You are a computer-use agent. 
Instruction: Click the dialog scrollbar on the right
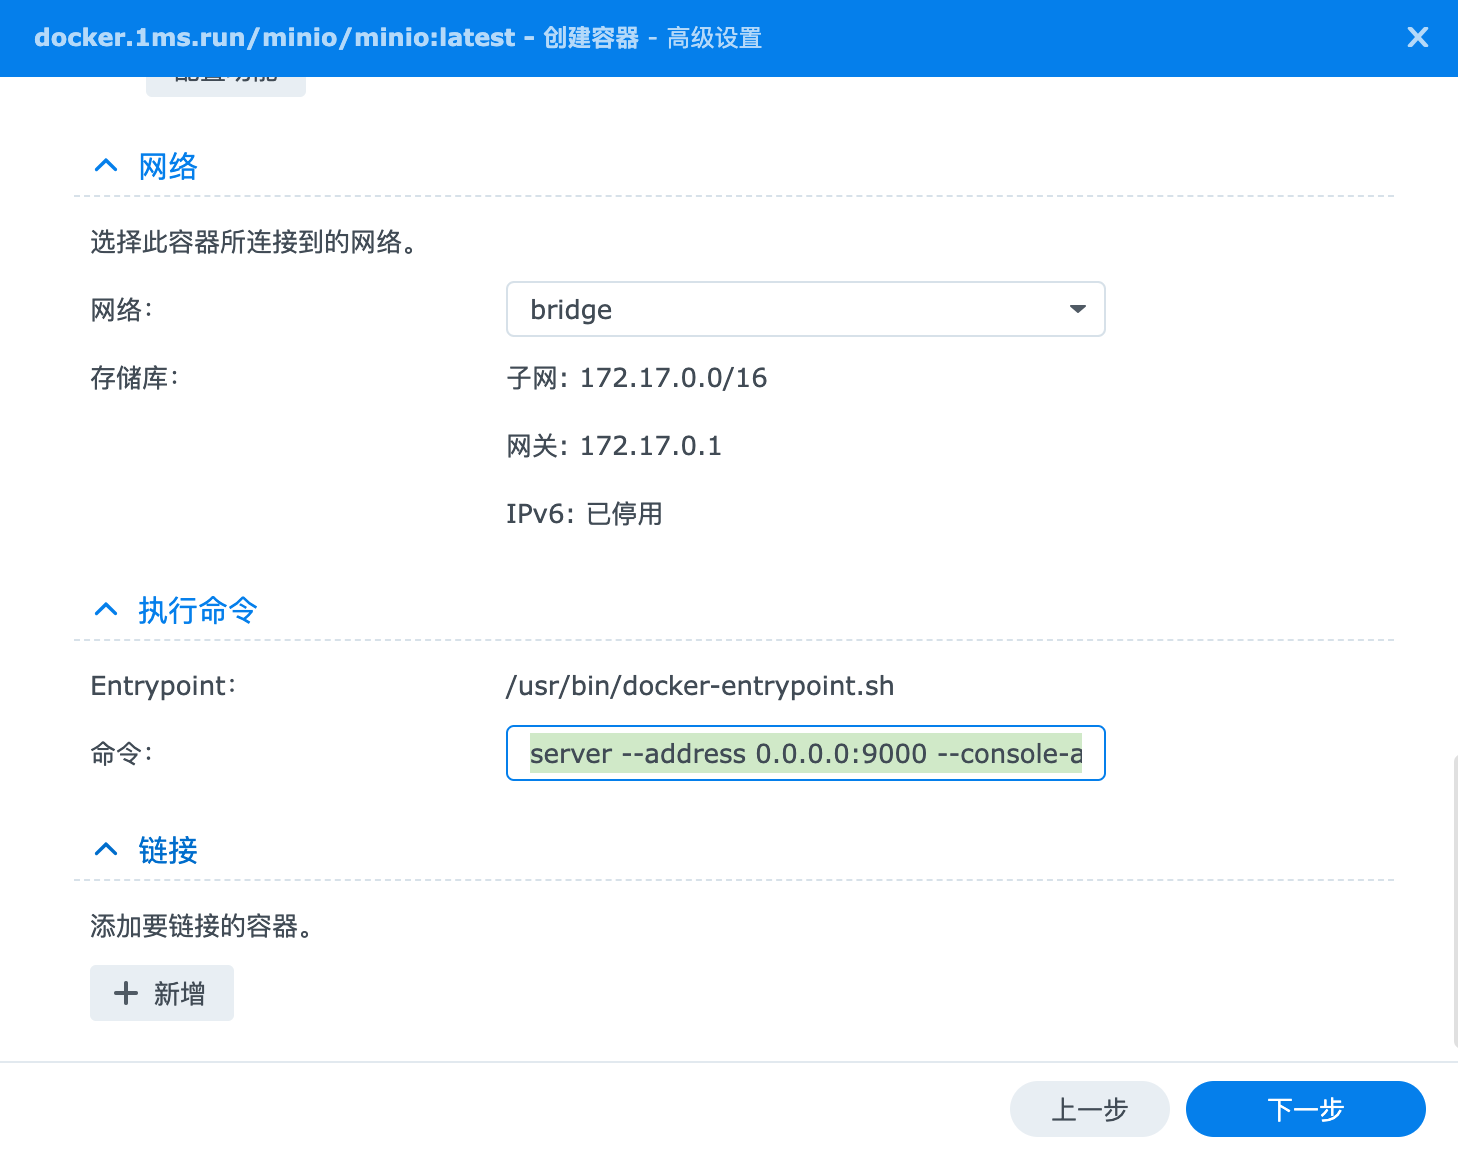tap(1455, 900)
